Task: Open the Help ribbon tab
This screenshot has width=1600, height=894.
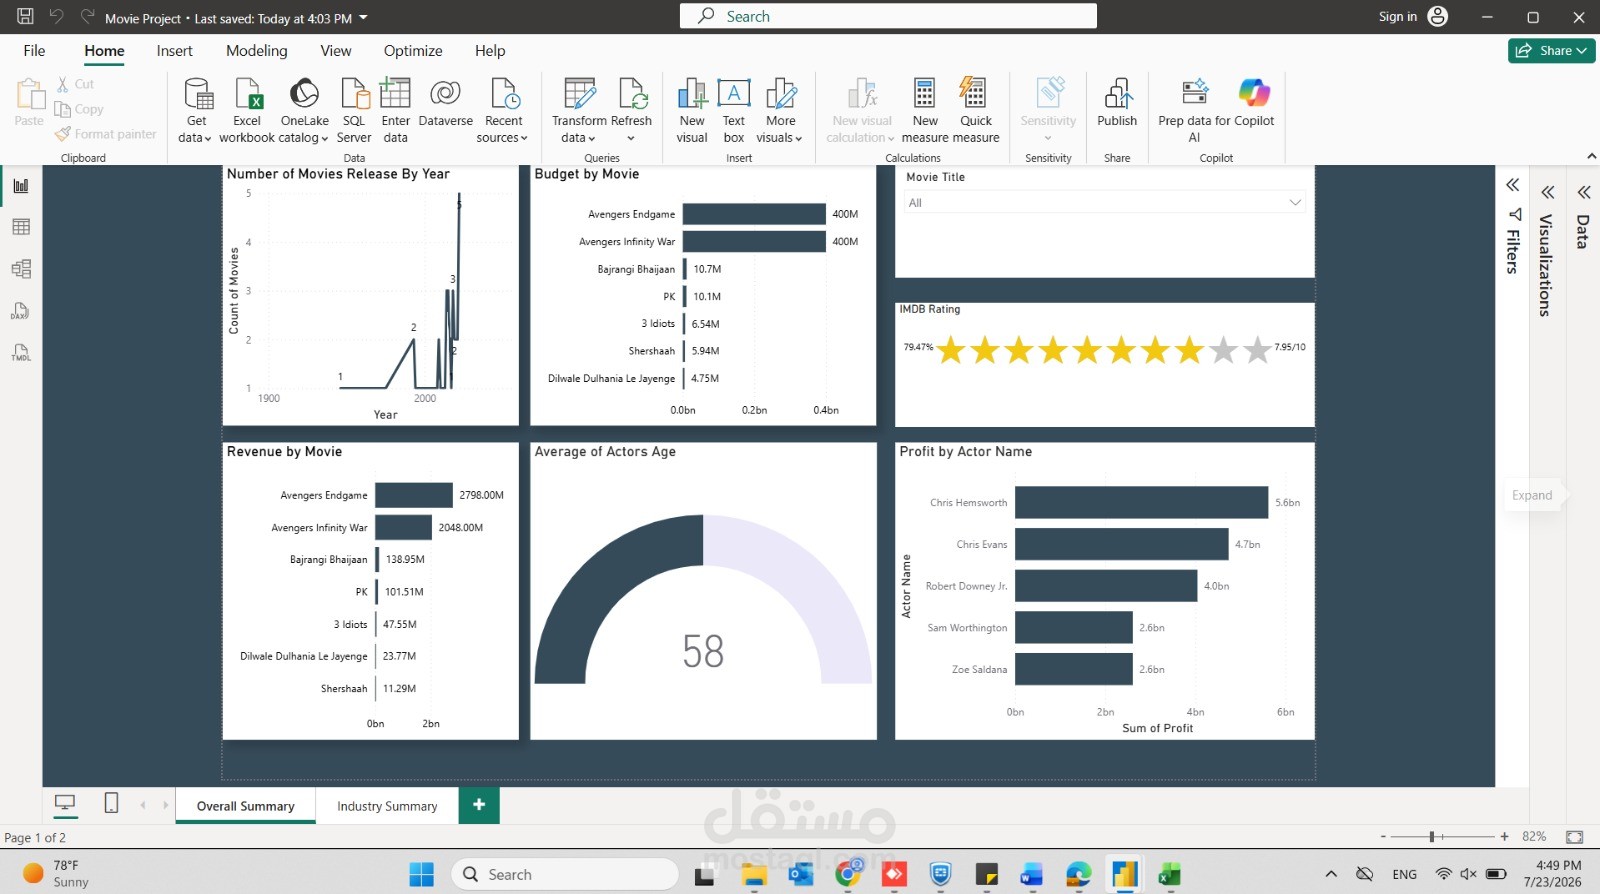Action: (x=490, y=51)
